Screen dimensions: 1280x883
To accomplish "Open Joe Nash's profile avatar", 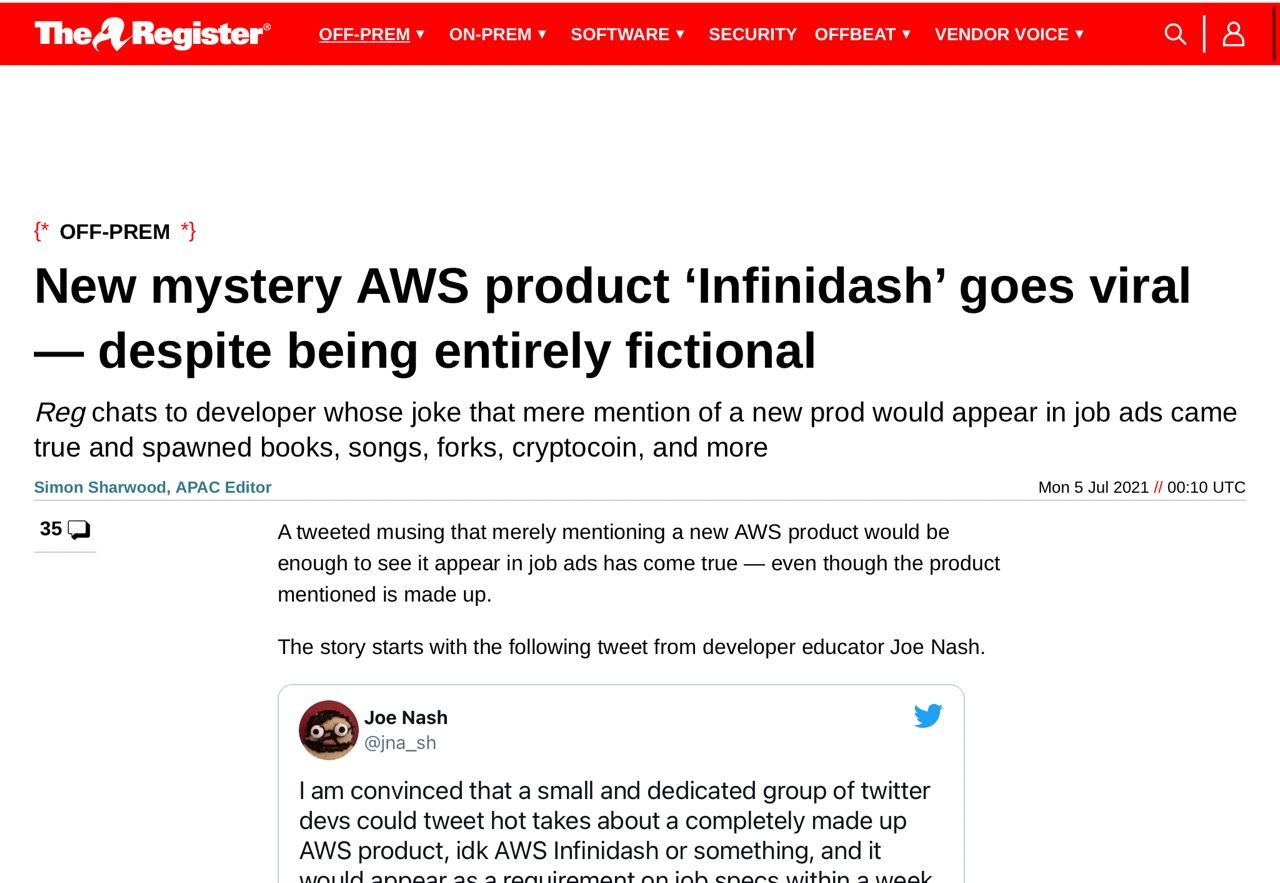I will pos(328,730).
